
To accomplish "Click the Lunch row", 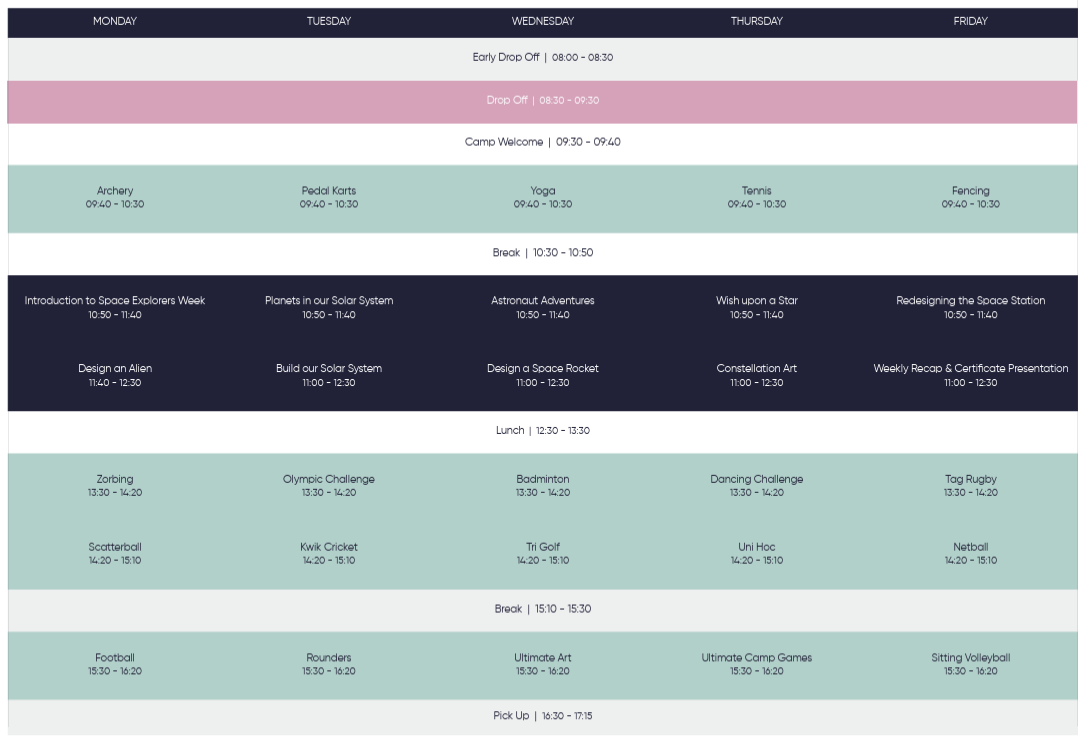I will point(542,431).
